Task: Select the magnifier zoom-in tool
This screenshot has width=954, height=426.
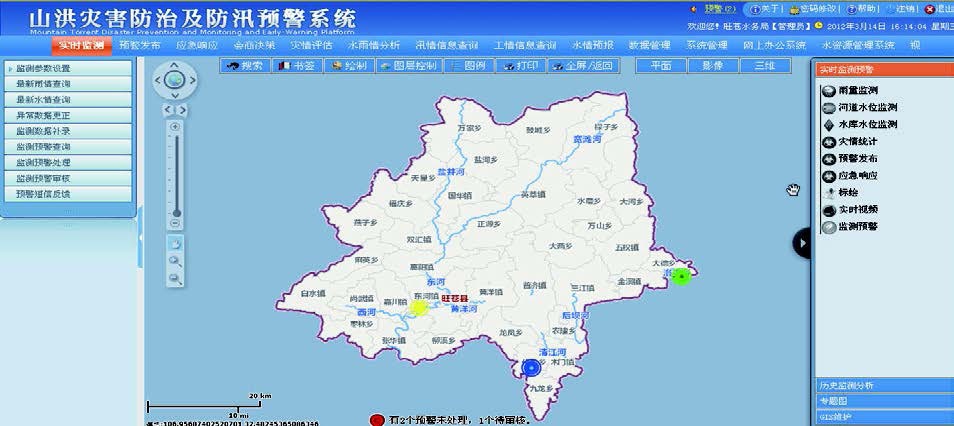Action: click(x=175, y=261)
